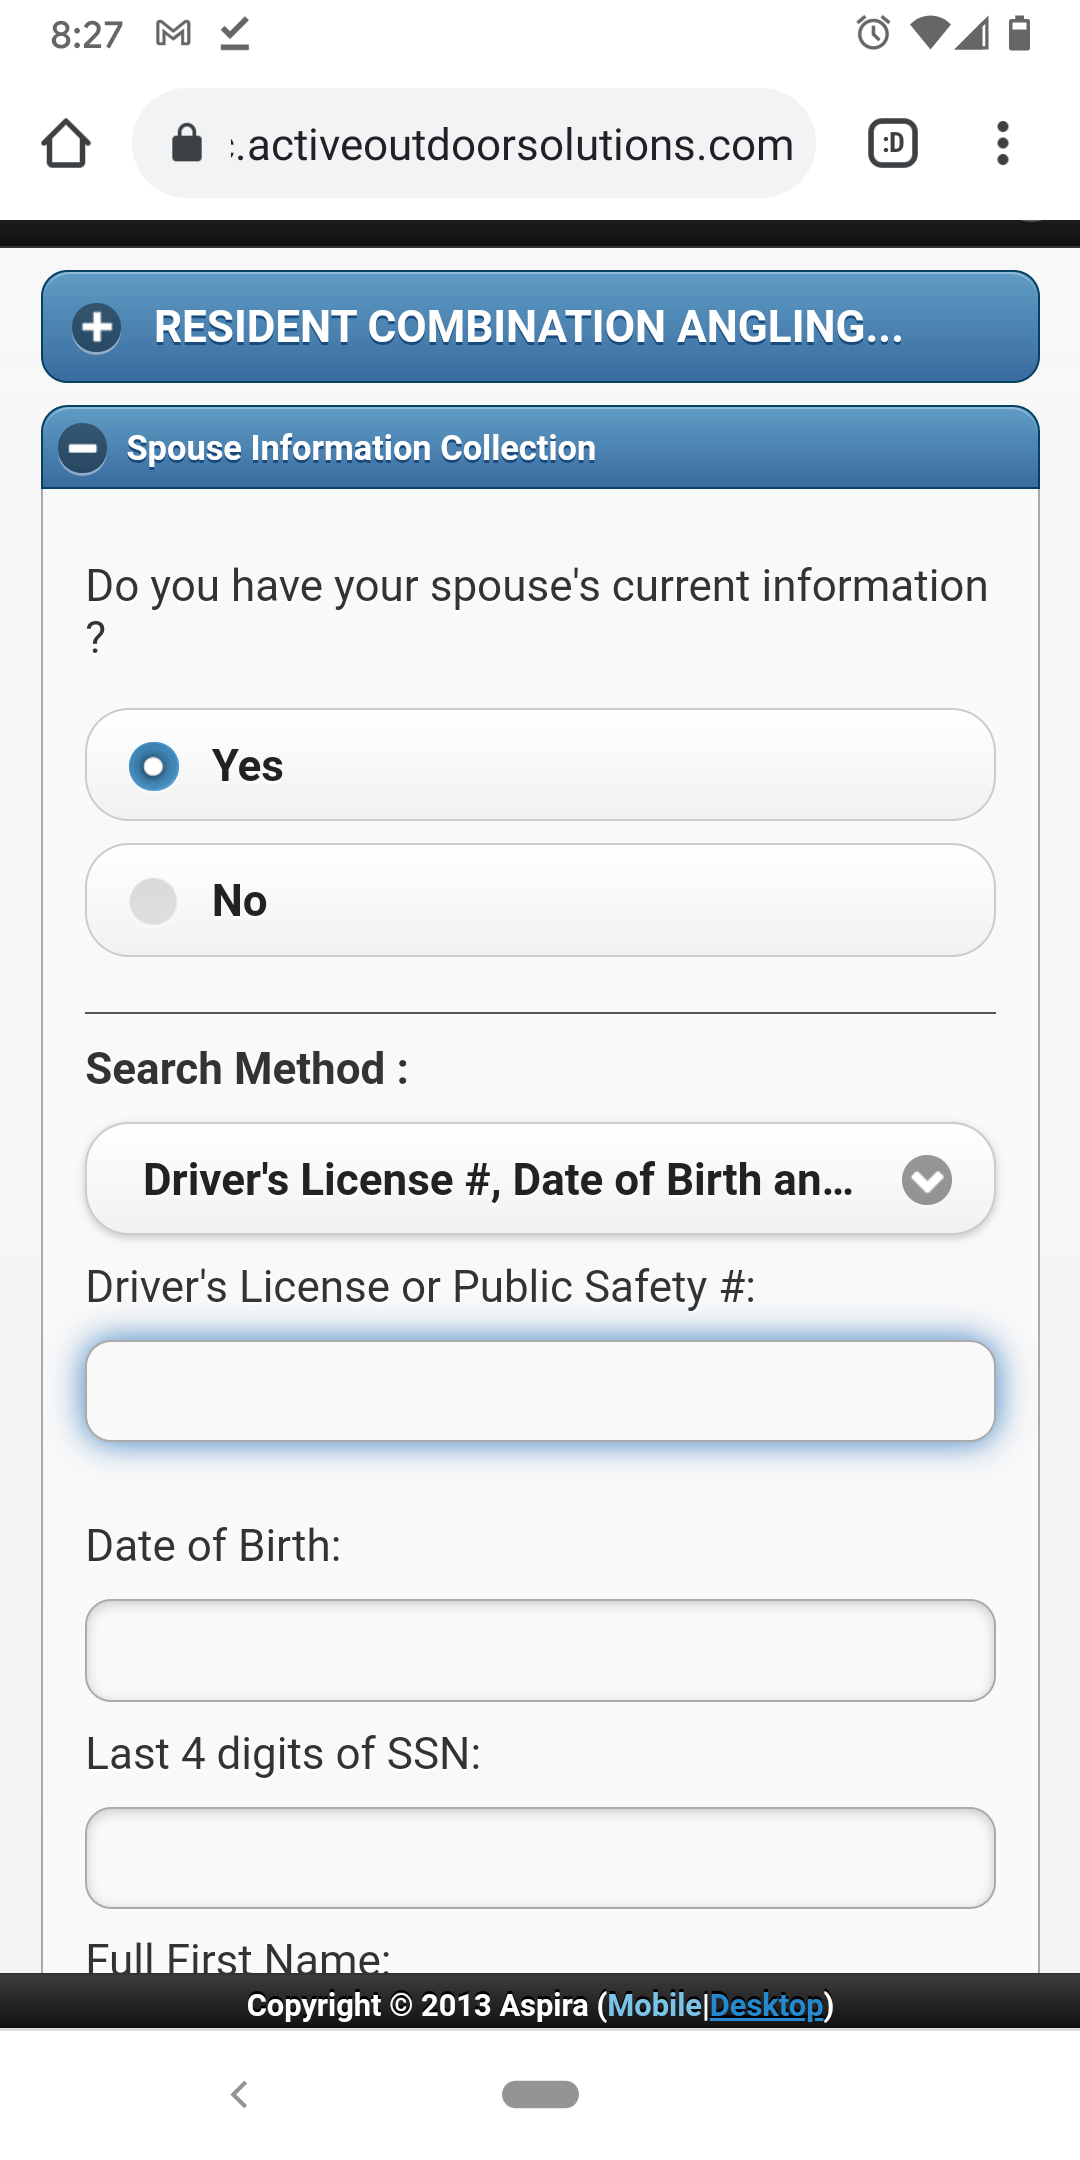Switch to the Mobile site link
The width and height of the screenshot is (1080, 2160).
(x=655, y=2005)
